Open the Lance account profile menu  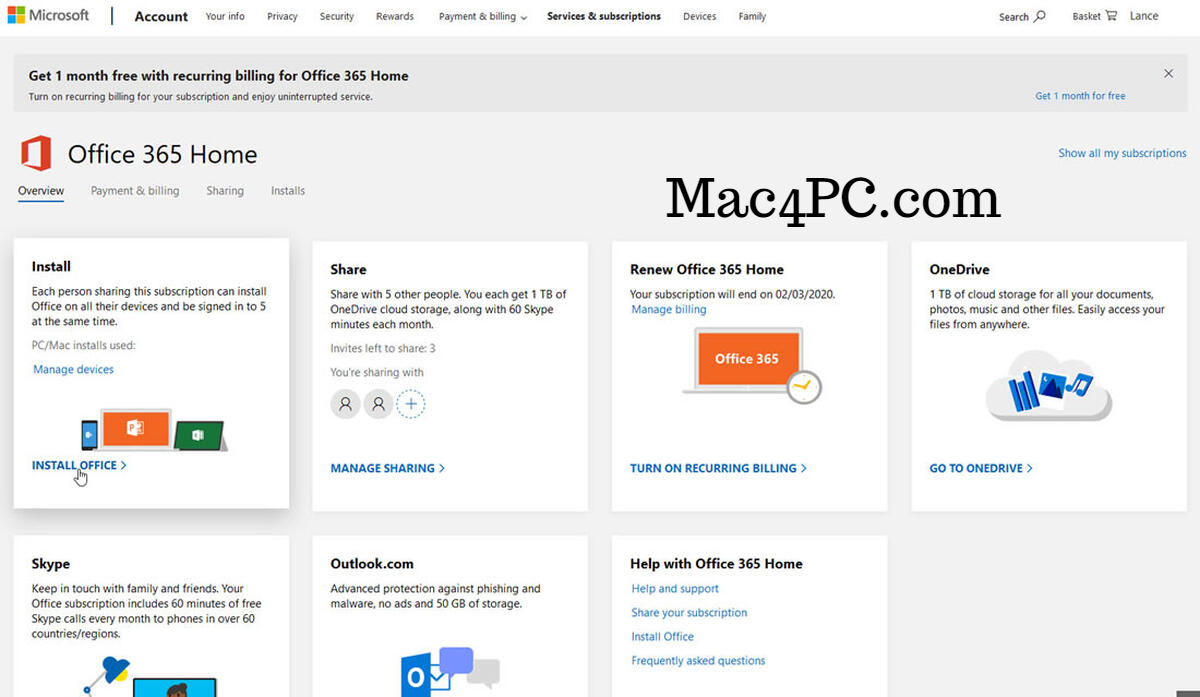click(1144, 16)
